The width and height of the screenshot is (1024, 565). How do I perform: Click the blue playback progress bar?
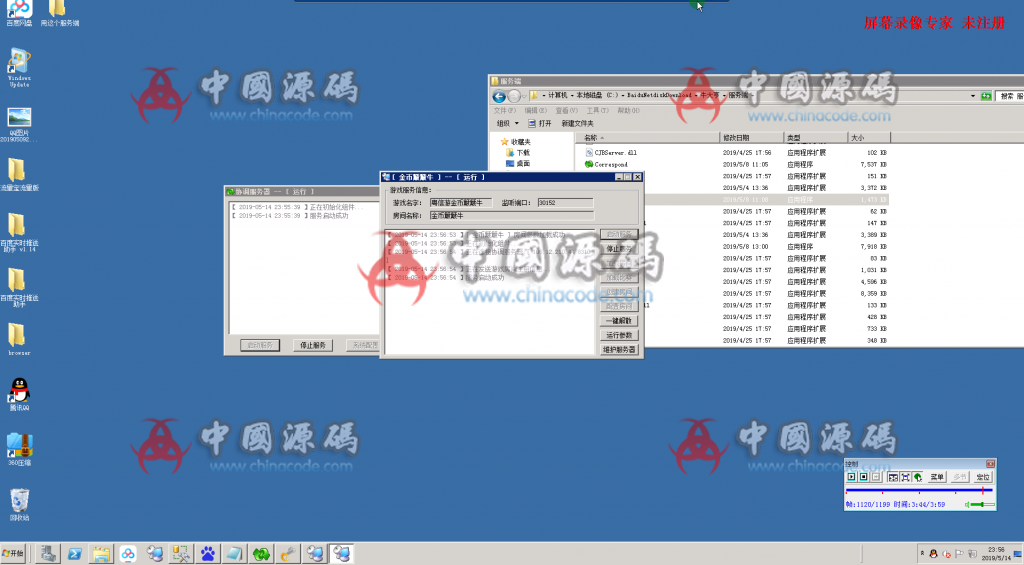pyautogui.click(x=919, y=490)
